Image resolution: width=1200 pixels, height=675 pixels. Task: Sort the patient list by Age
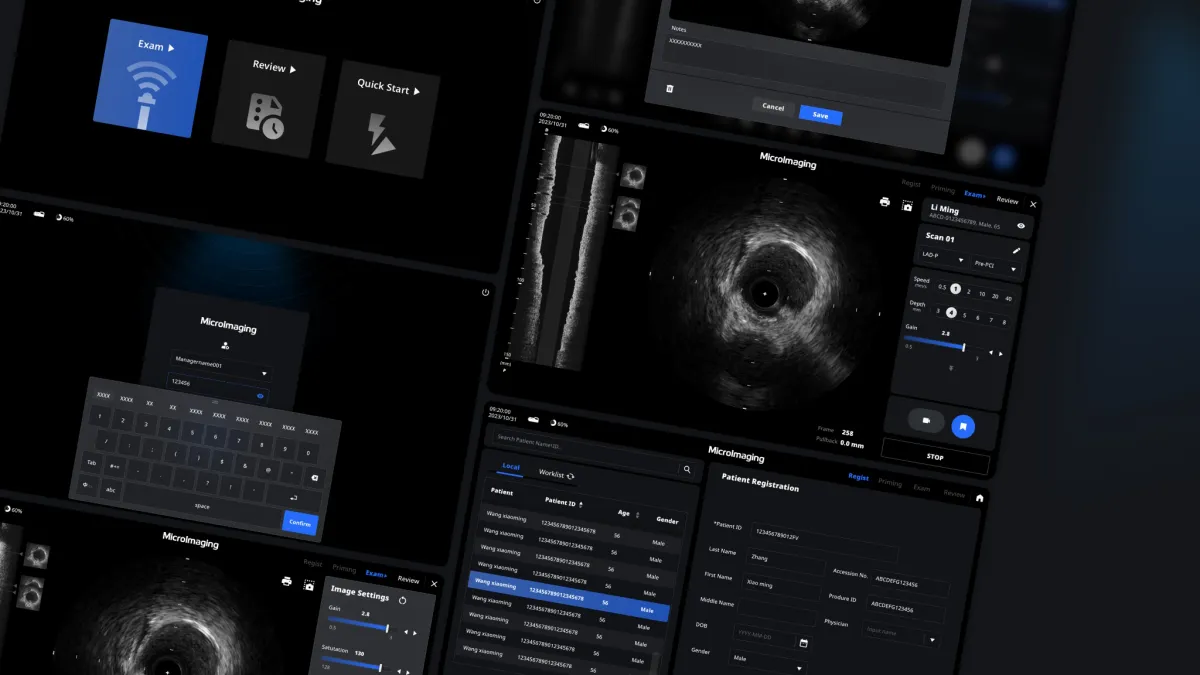(638, 514)
